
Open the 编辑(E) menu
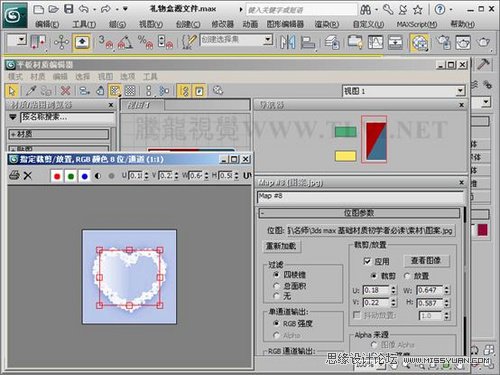tap(47, 24)
